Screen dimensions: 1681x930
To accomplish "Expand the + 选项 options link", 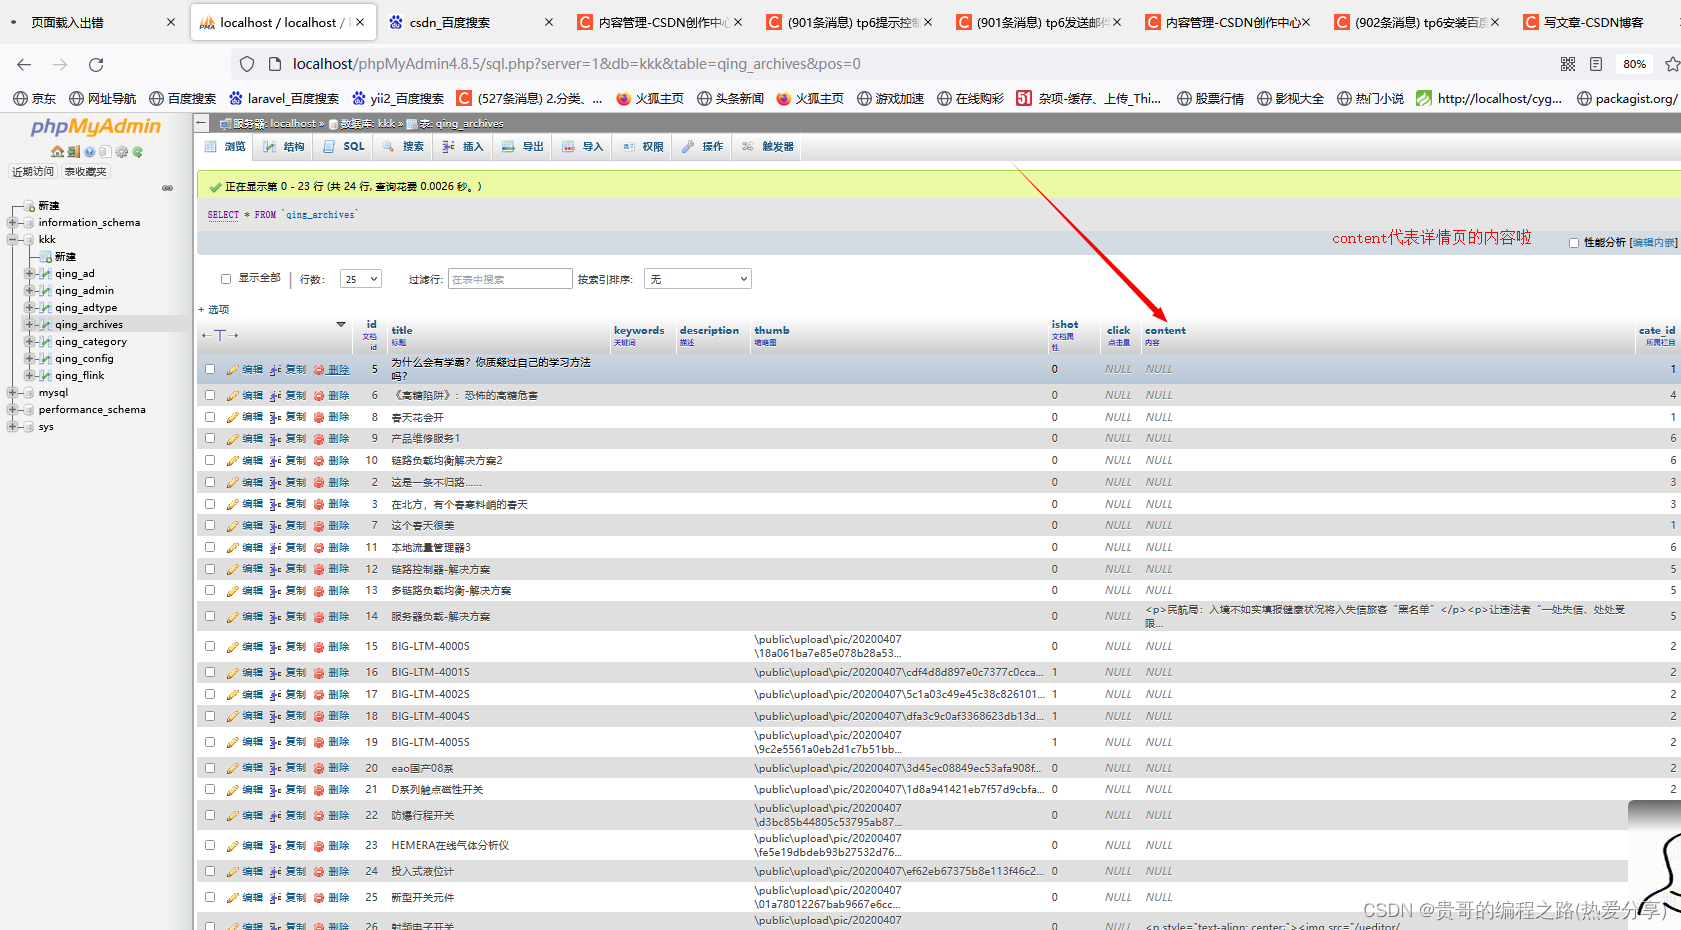I will click(x=214, y=310).
